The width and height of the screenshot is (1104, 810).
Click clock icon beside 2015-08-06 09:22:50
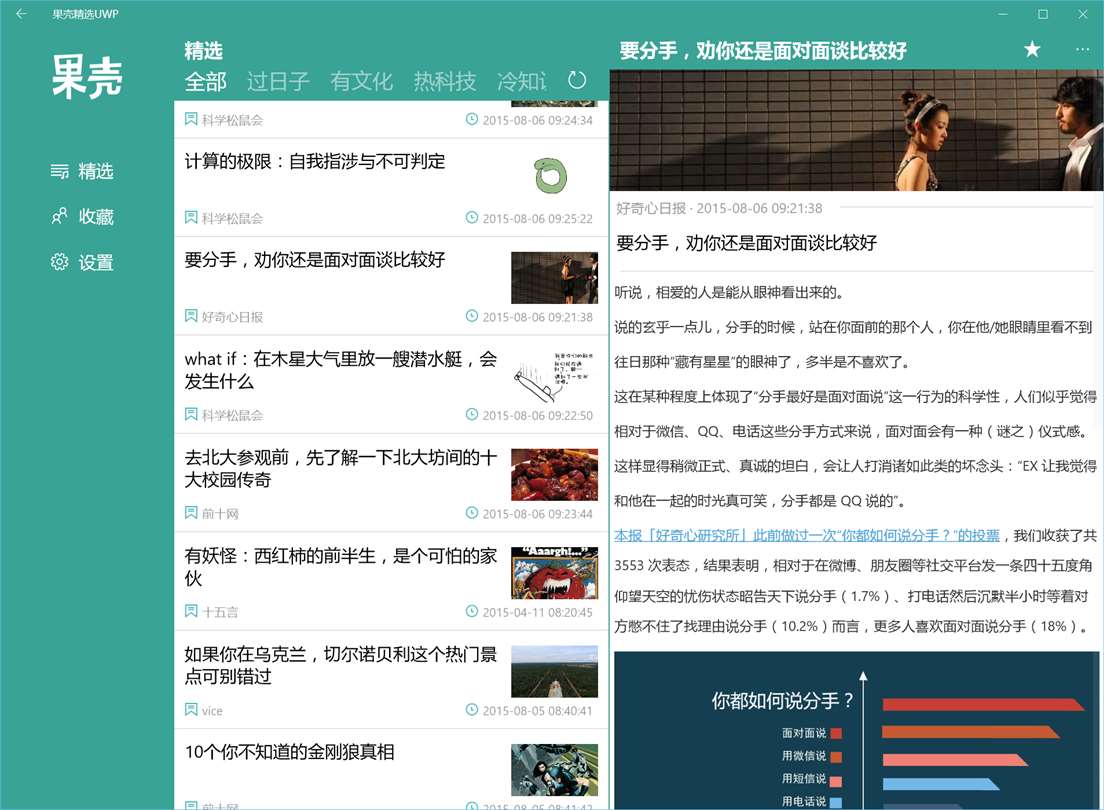(472, 414)
